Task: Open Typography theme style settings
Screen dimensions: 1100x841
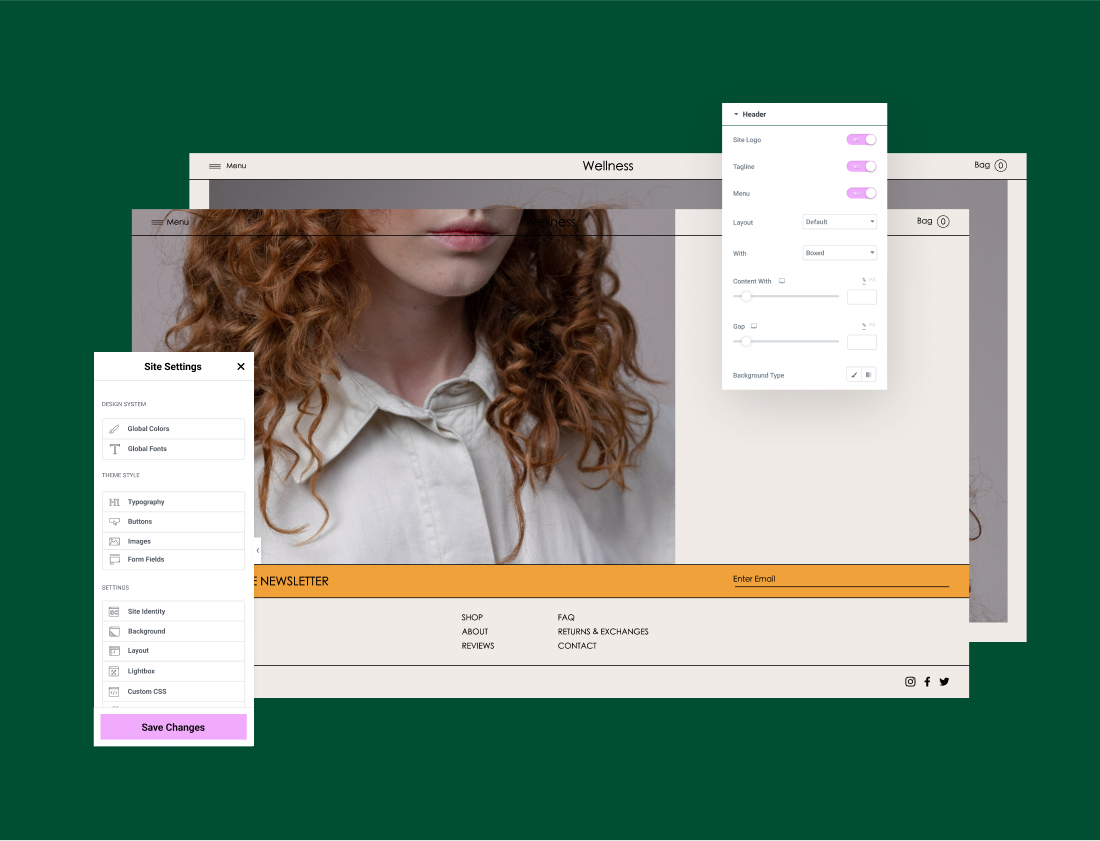Action: click(146, 502)
